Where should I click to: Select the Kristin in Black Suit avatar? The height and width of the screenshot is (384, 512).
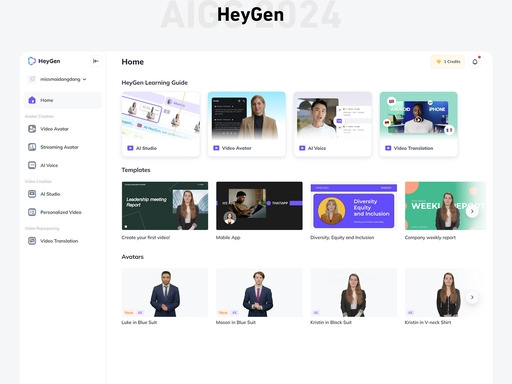354,293
